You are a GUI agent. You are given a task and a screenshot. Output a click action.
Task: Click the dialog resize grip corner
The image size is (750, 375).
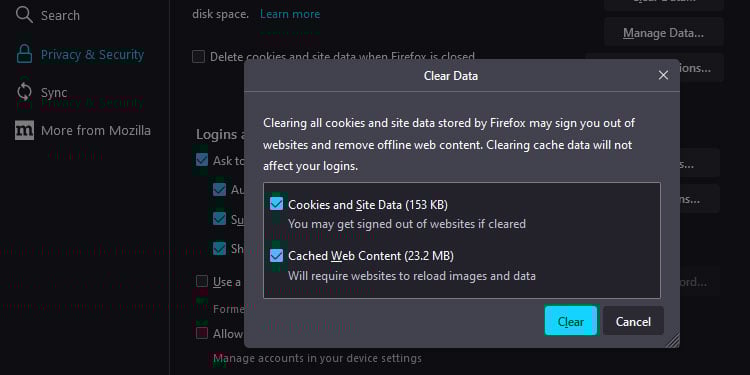point(673,340)
